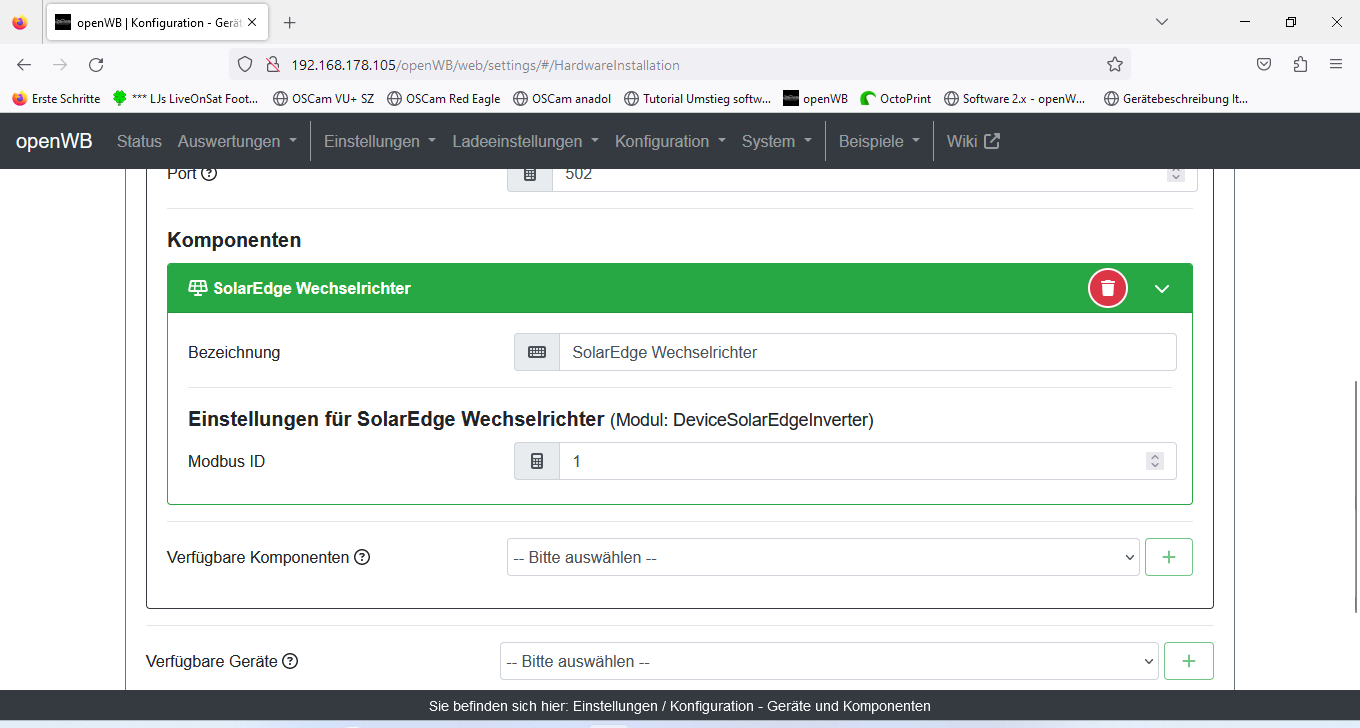Image resolution: width=1360 pixels, height=728 pixels.
Task: Open the list all tabs dropdown
Action: point(1162,22)
